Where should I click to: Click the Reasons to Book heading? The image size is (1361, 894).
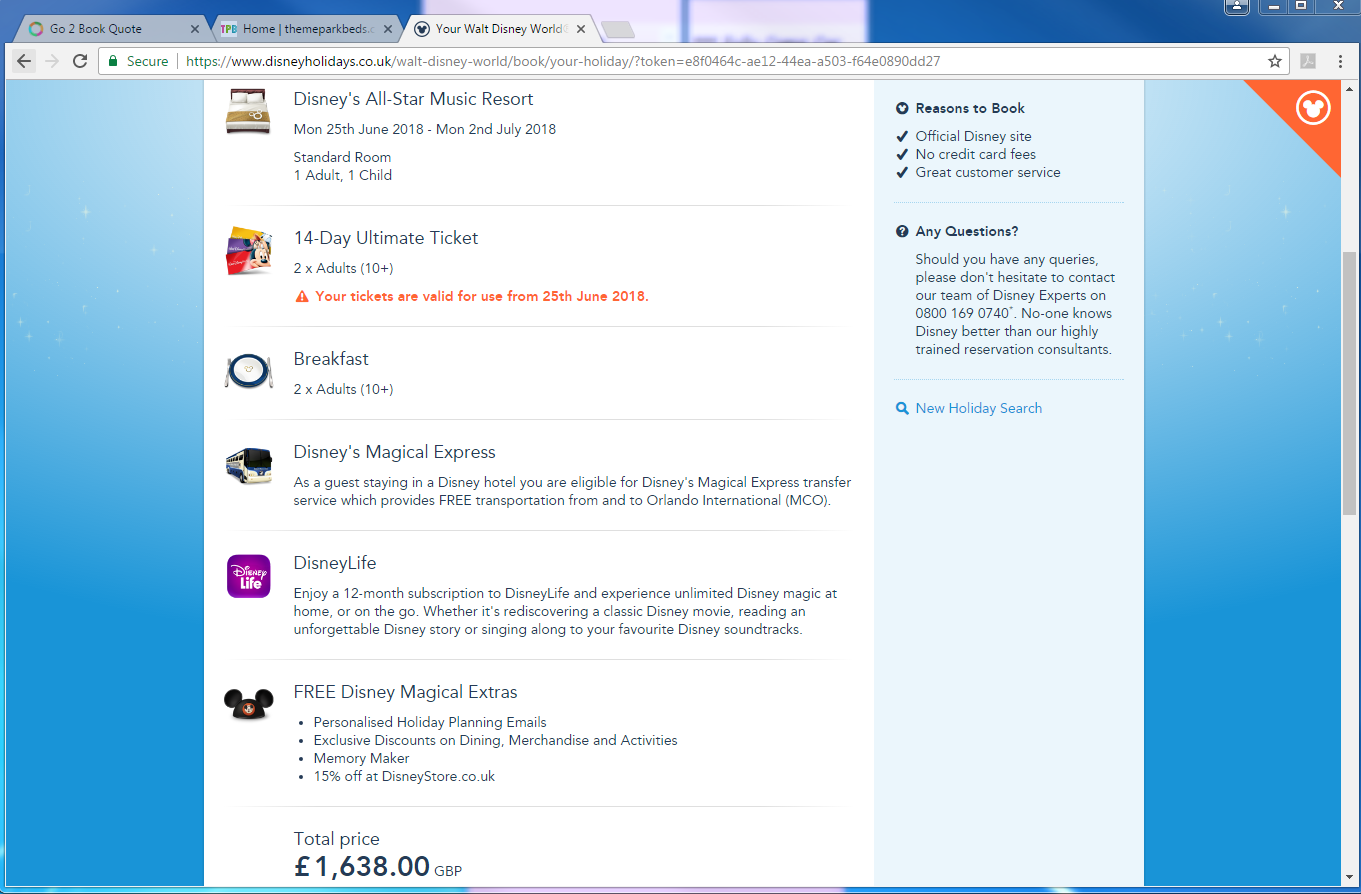point(970,108)
